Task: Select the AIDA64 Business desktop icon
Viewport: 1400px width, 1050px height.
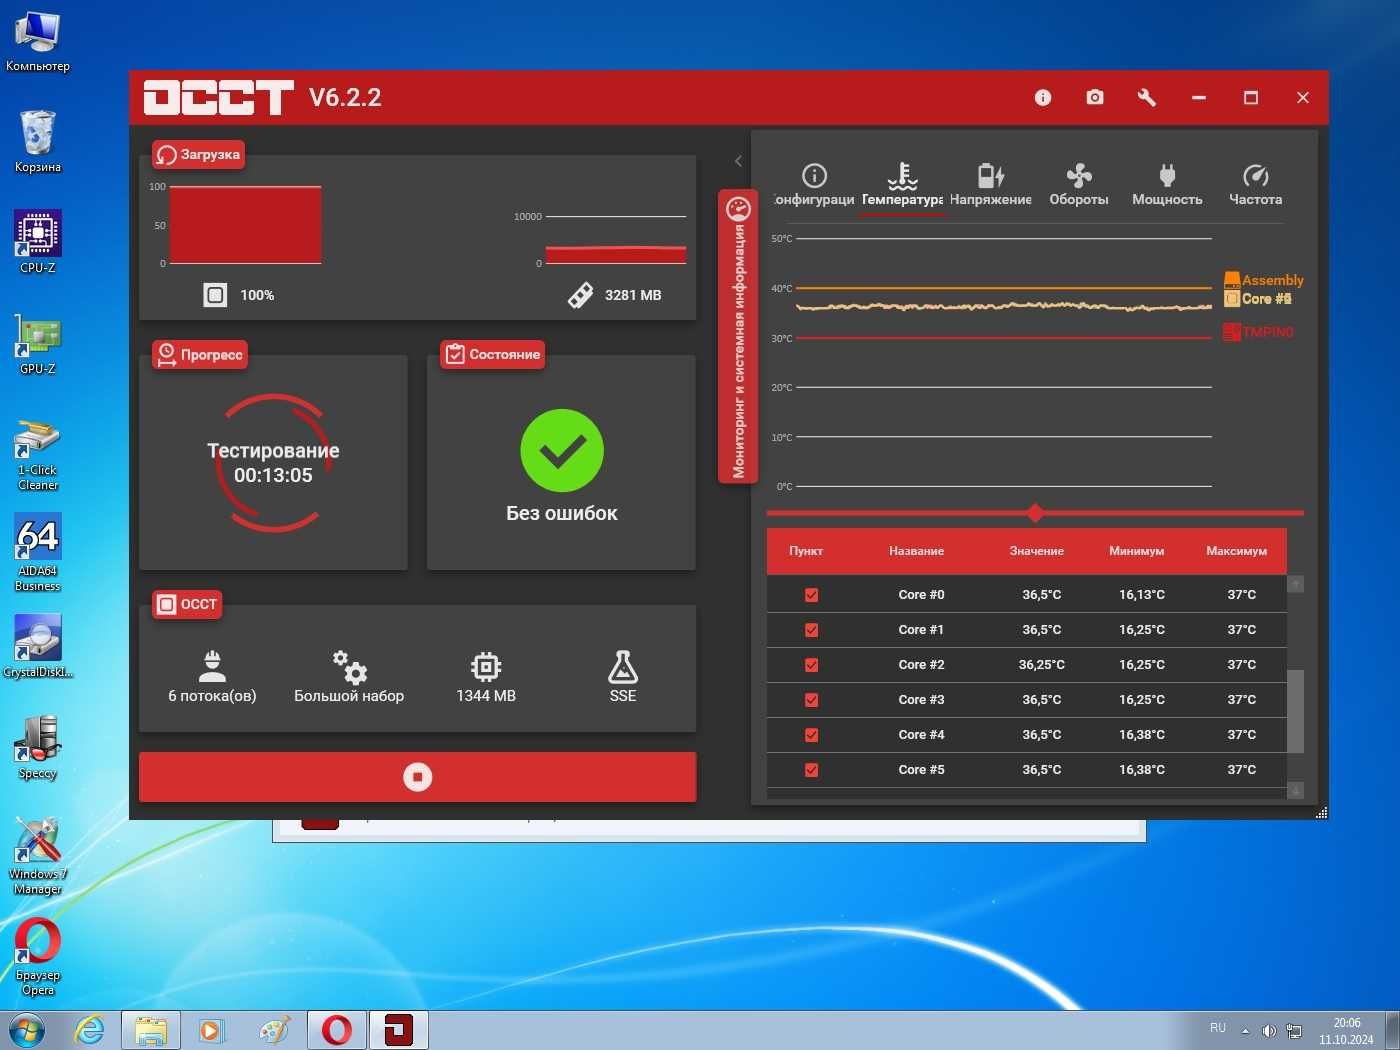Action: pyautogui.click(x=38, y=553)
